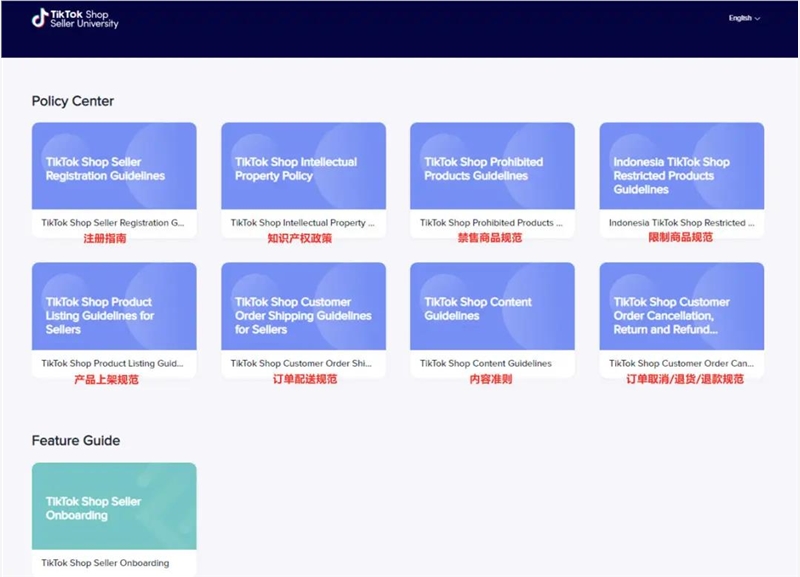The image size is (800, 577).
Task: Click the TikTok Shop Seller Onboarding caption
Action: [x=105, y=563]
